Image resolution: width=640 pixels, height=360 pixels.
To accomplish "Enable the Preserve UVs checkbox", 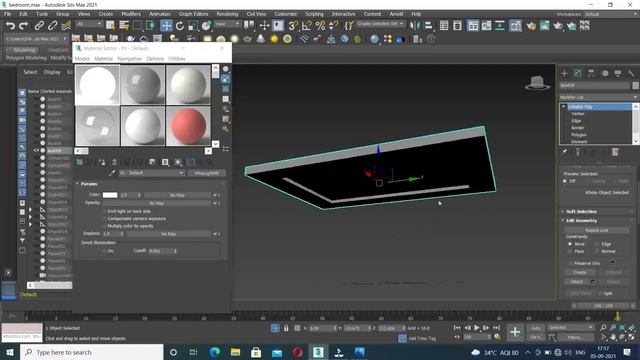I will (x=570, y=263).
